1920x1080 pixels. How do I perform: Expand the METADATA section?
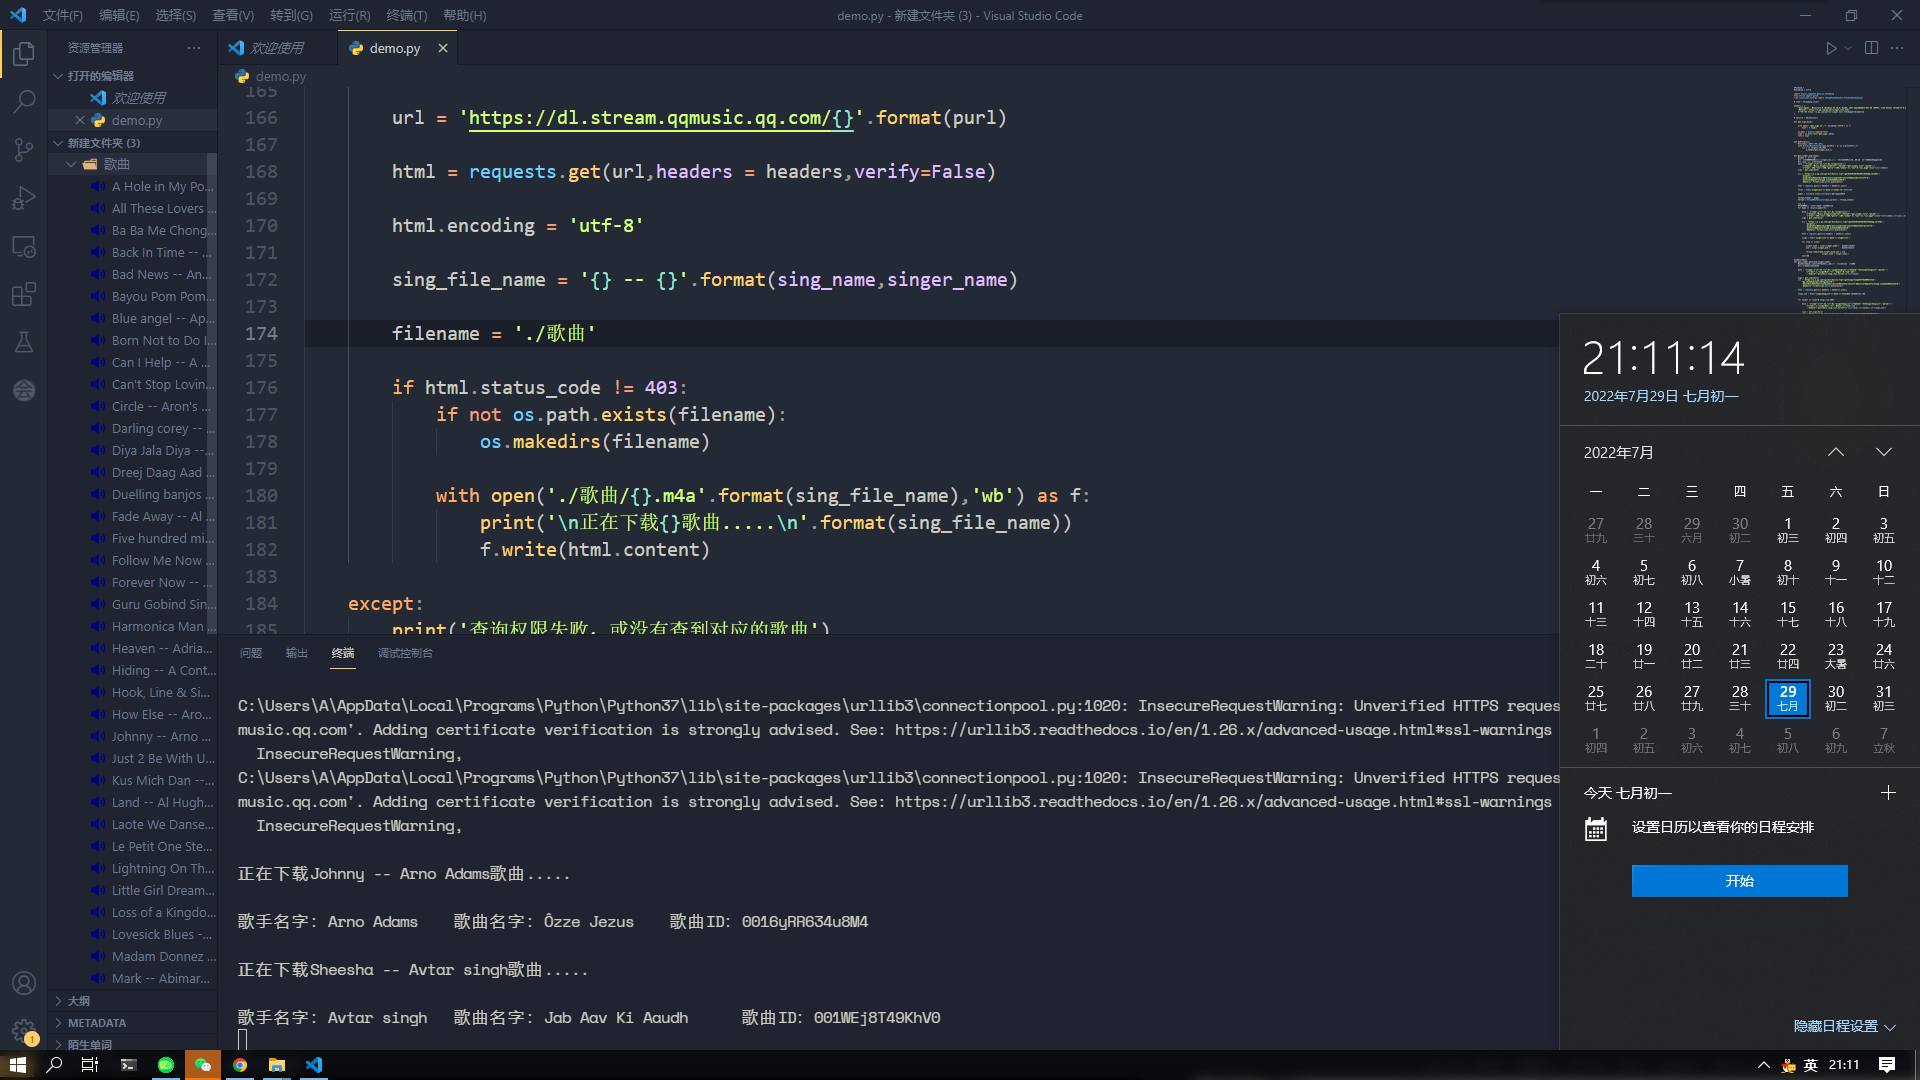96,1023
